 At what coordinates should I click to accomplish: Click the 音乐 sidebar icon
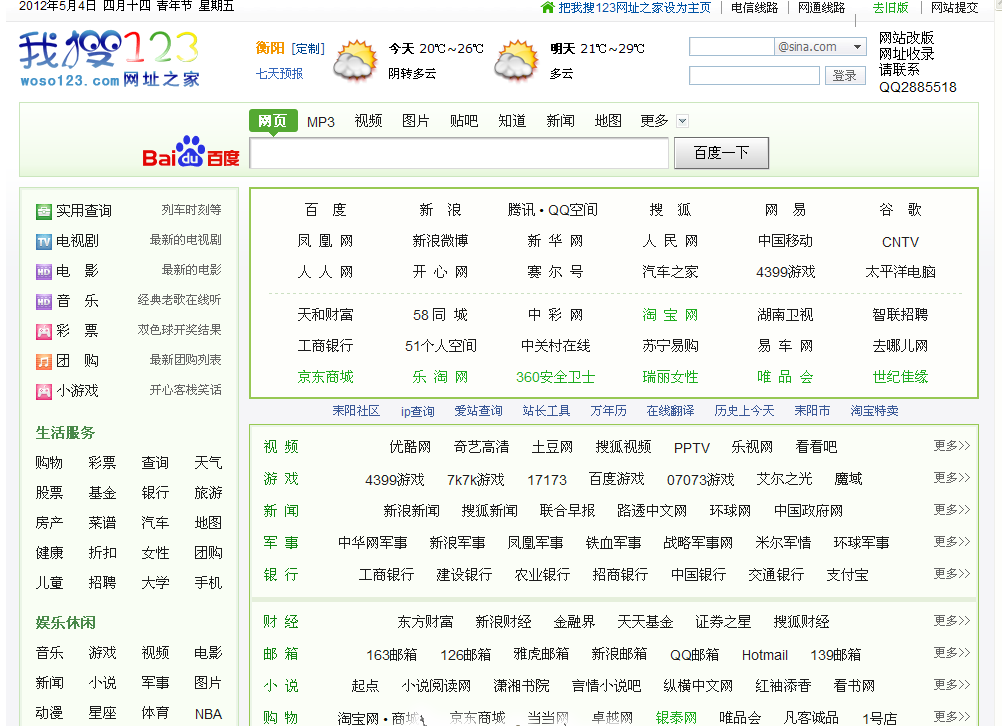point(43,301)
